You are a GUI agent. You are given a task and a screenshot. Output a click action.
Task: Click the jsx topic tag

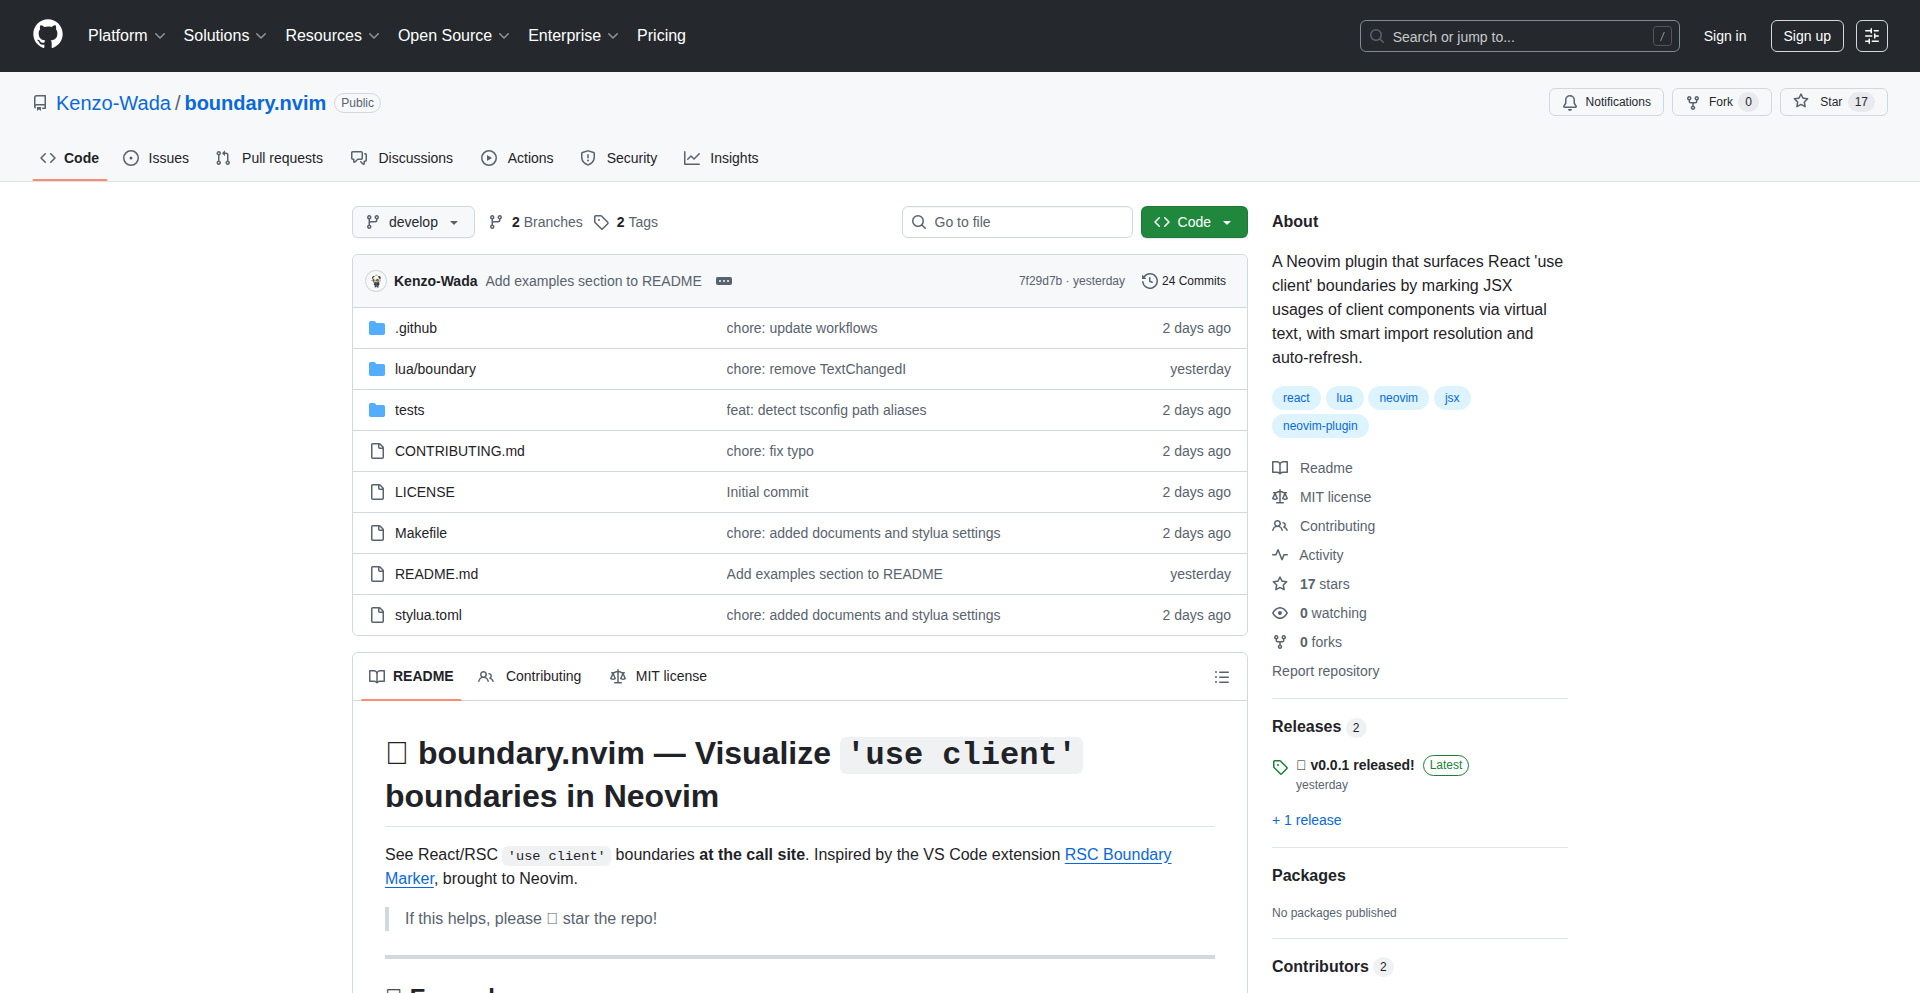point(1452,398)
